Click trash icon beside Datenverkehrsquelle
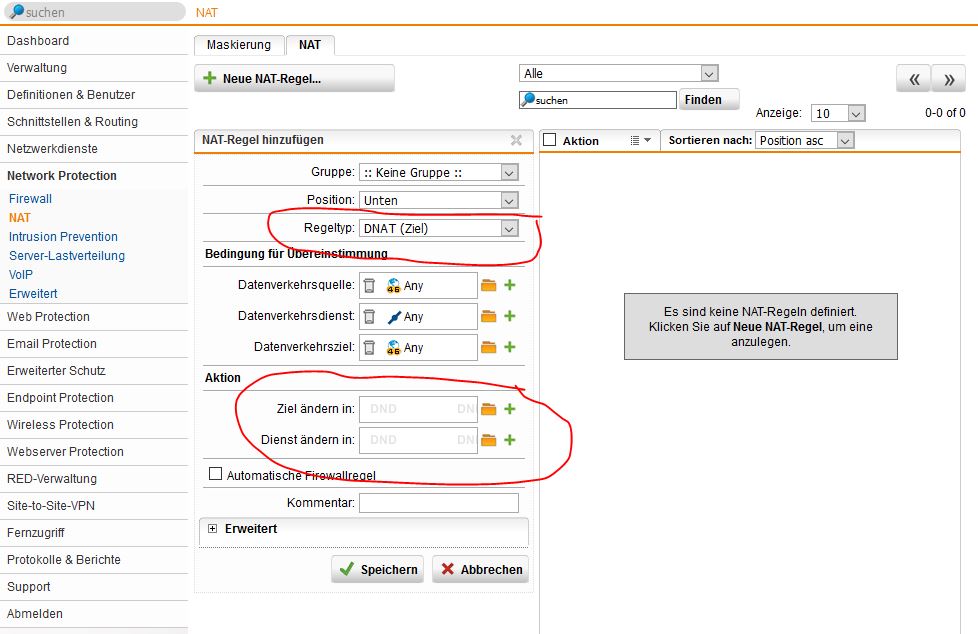 tap(369, 286)
